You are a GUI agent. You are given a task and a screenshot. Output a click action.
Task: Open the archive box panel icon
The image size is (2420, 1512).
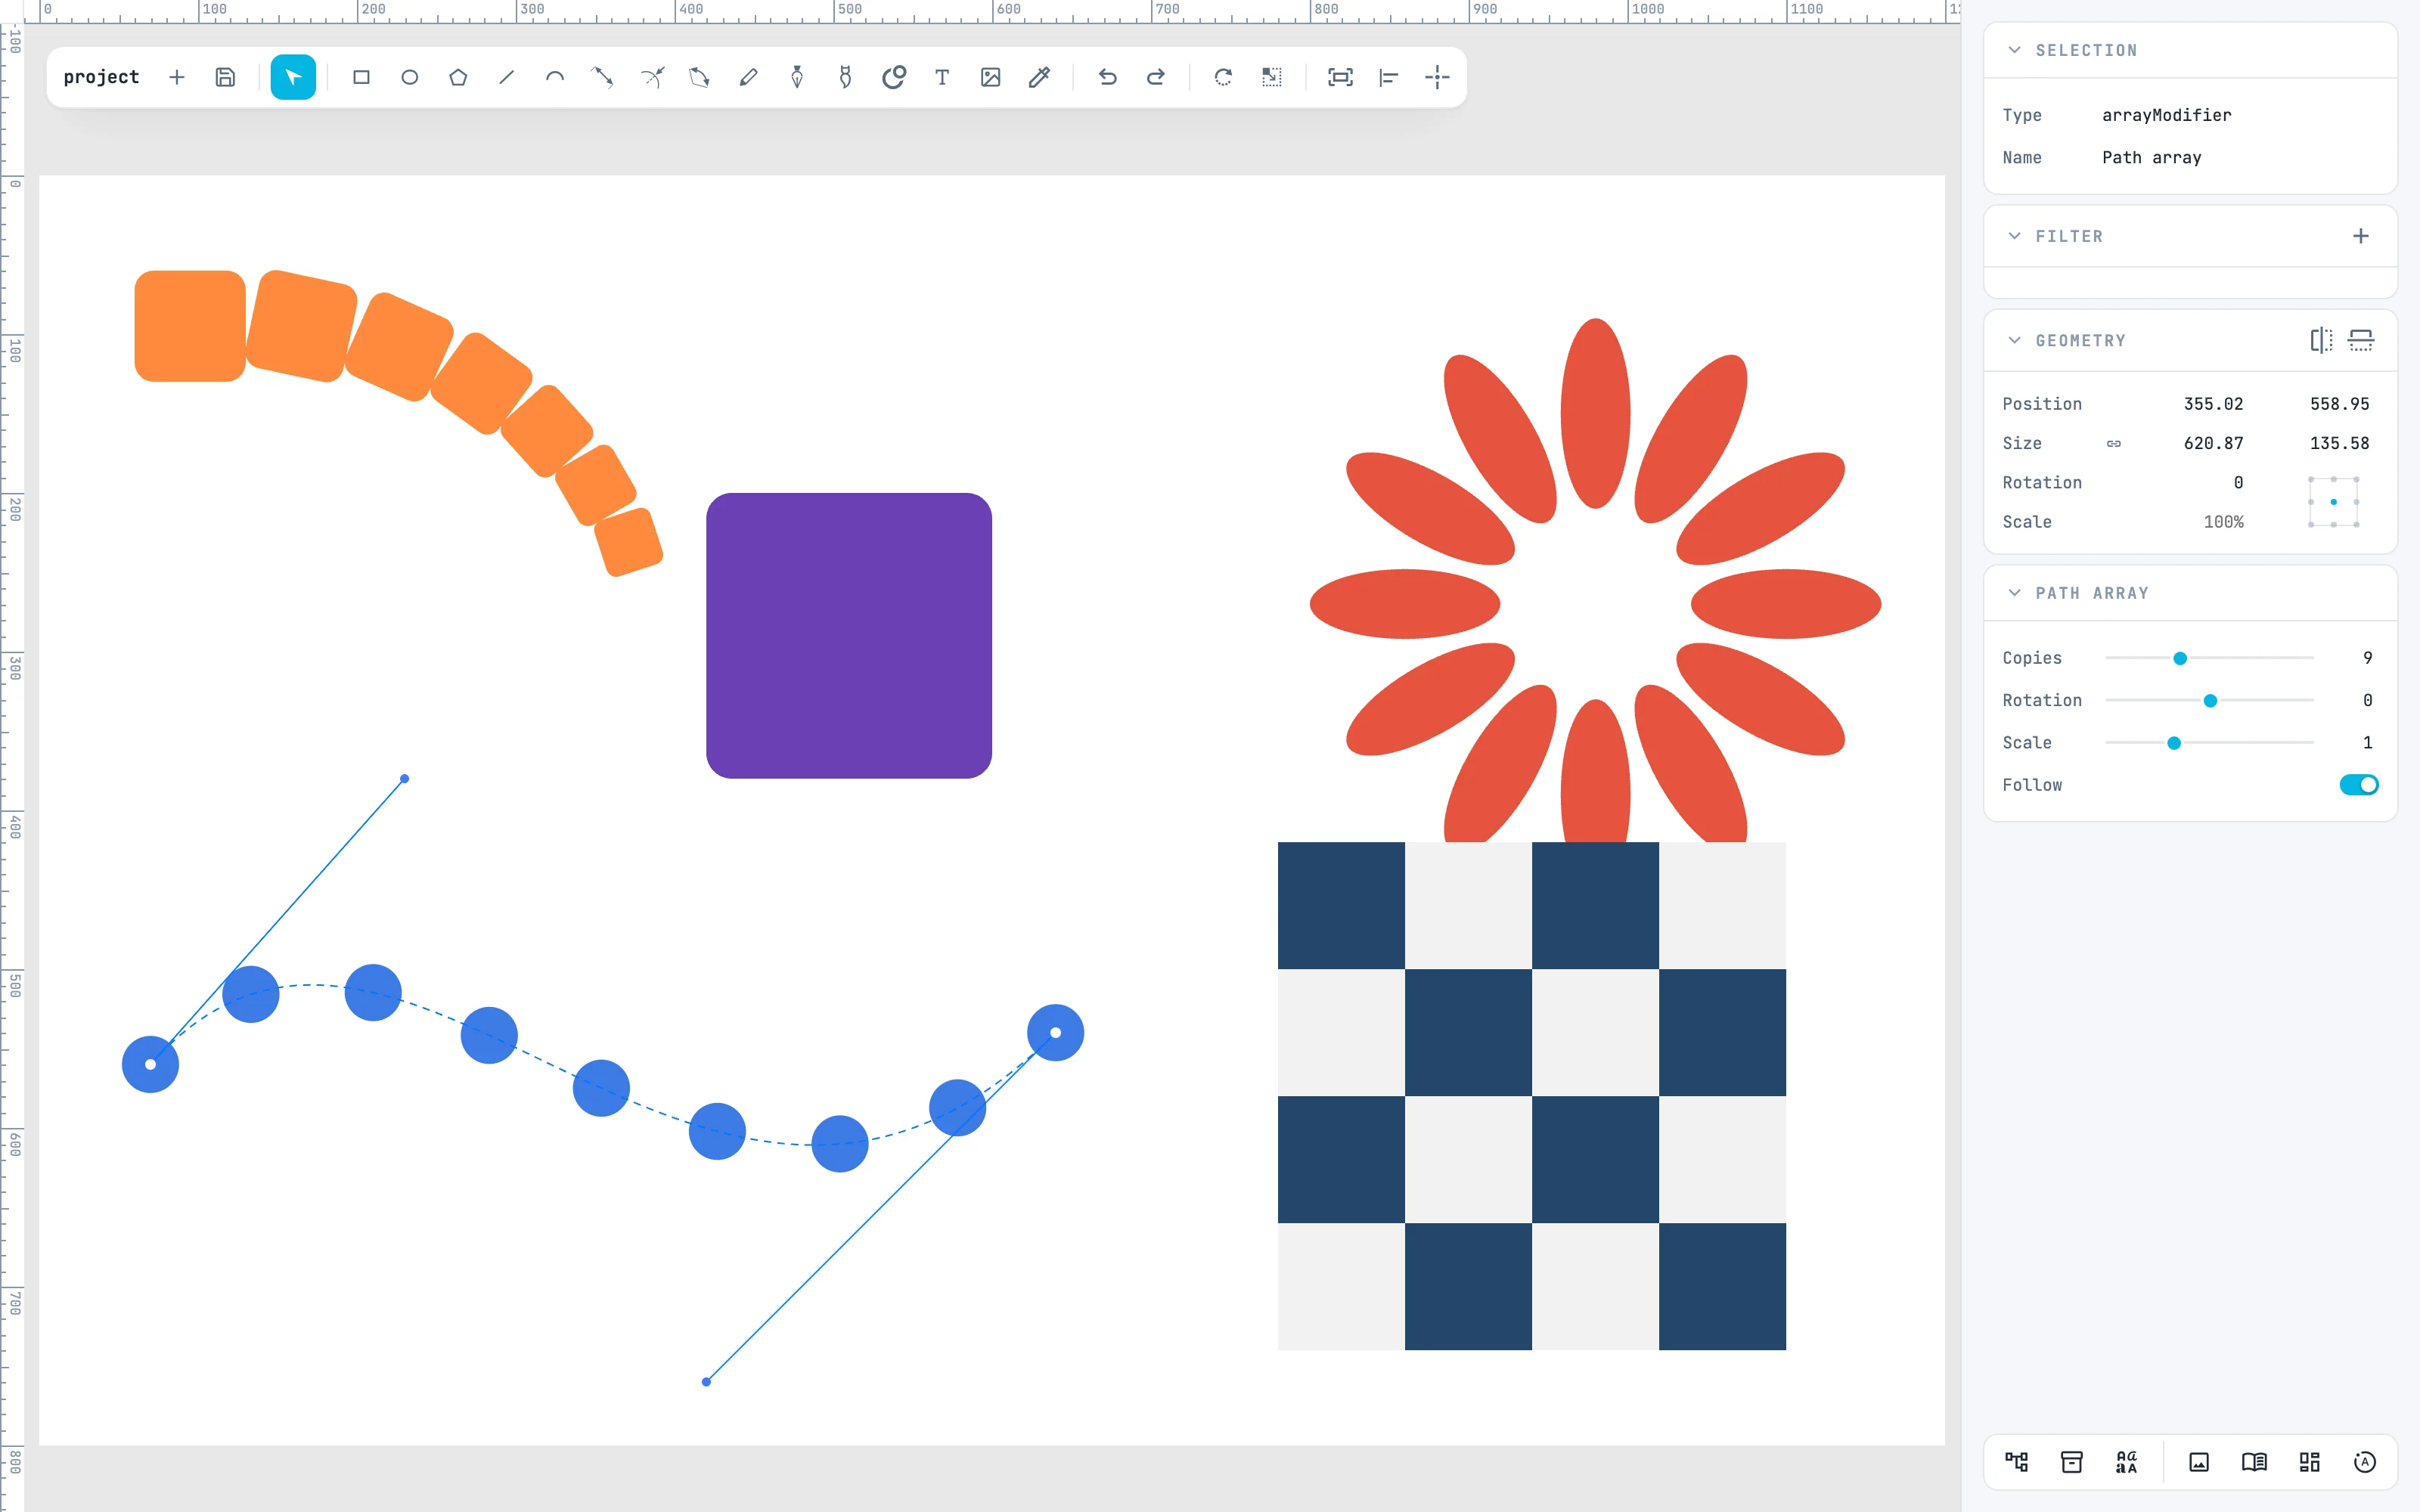2072,1462
